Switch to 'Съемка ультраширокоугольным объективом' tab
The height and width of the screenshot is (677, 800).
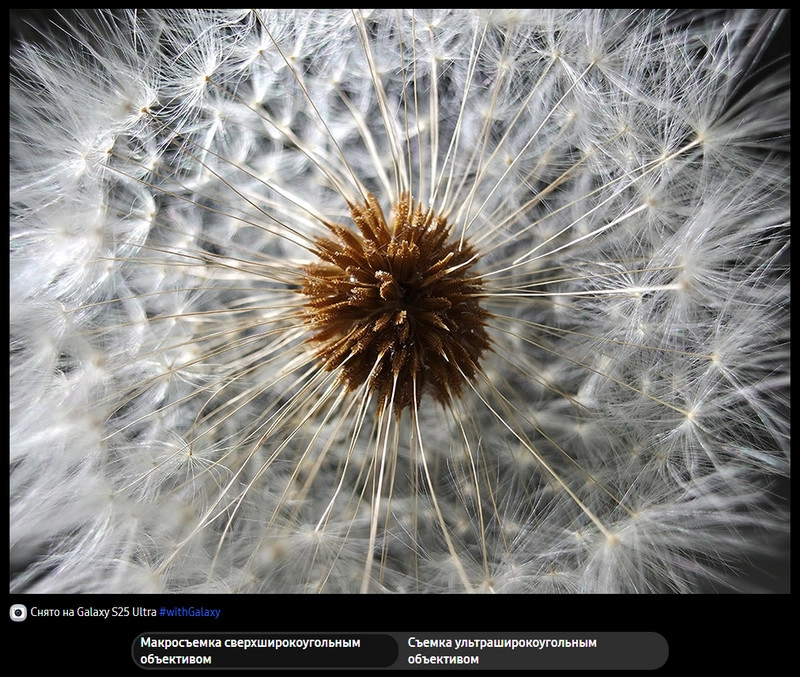(532, 650)
